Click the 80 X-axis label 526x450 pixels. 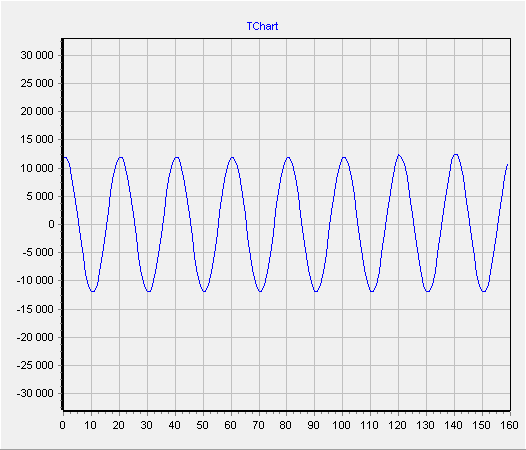(x=286, y=426)
